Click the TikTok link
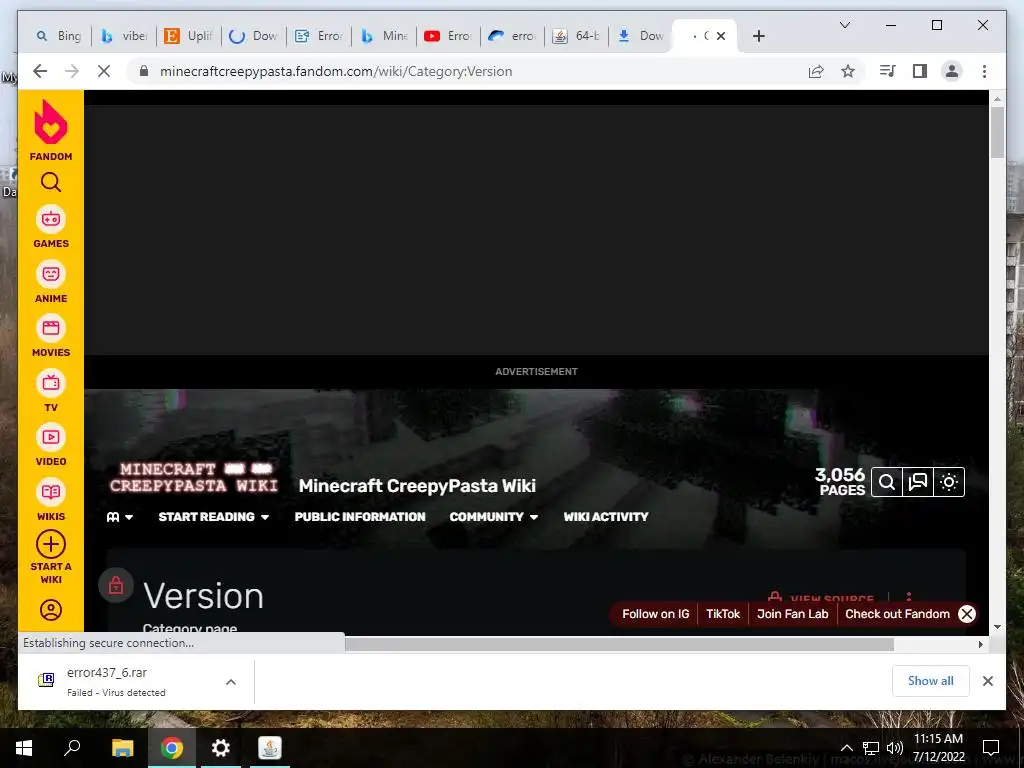 tap(723, 614)
